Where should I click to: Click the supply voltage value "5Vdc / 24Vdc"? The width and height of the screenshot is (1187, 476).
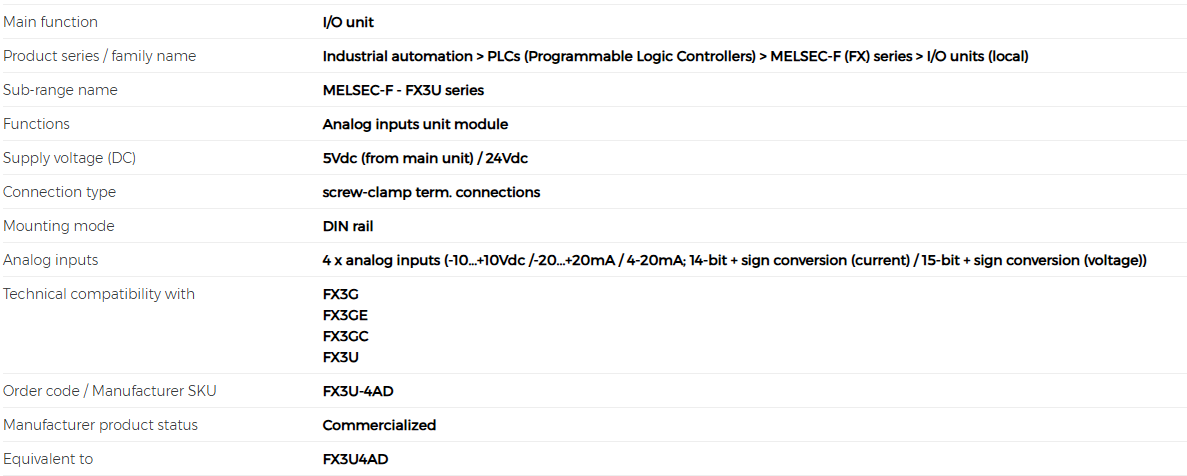pos(425,158)
